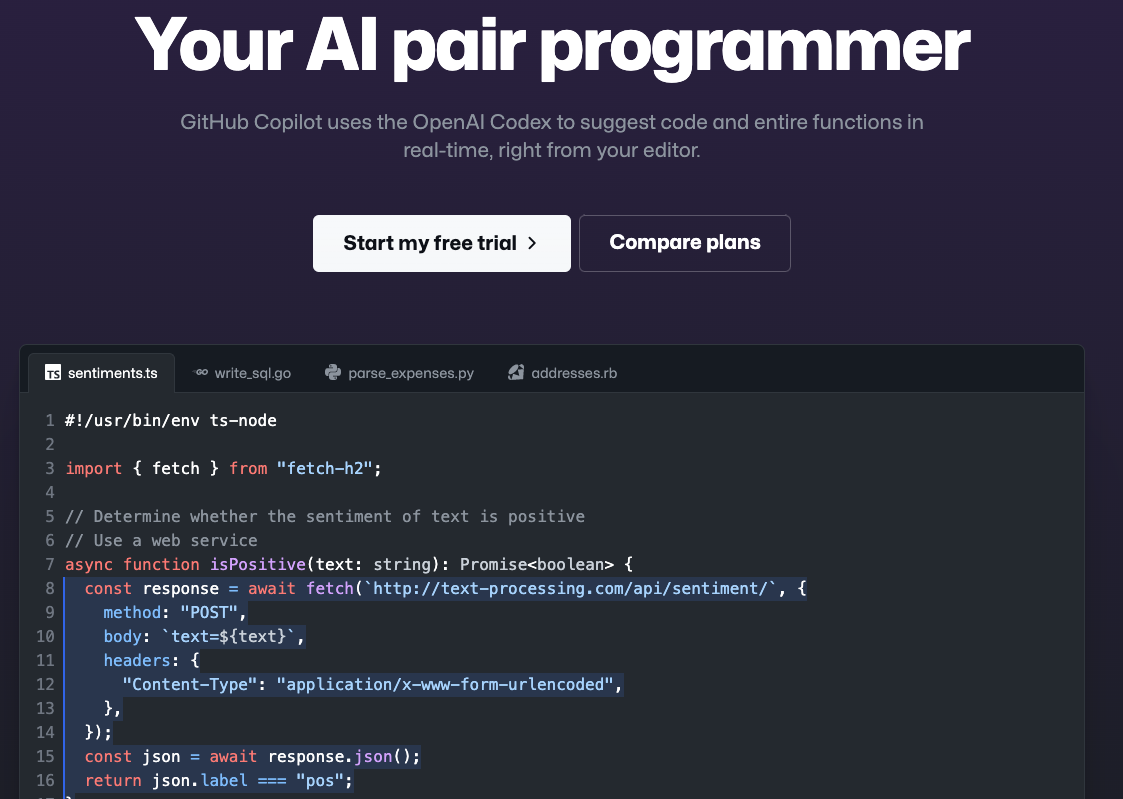1123x799 pixels.
Task: Click the 'headers: {' line
Action: coord(151,660)
